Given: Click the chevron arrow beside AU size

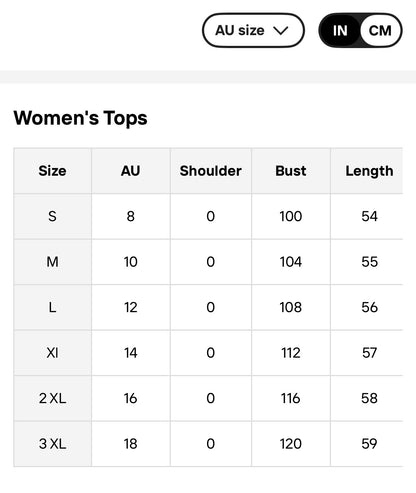Looking at the screenshot, I should pos(280,31).
